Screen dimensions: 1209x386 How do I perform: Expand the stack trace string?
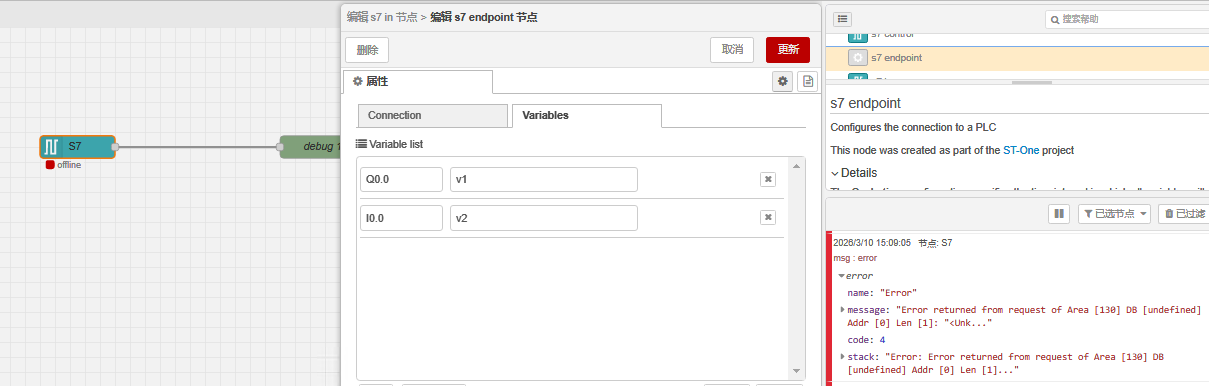point(842,356)
